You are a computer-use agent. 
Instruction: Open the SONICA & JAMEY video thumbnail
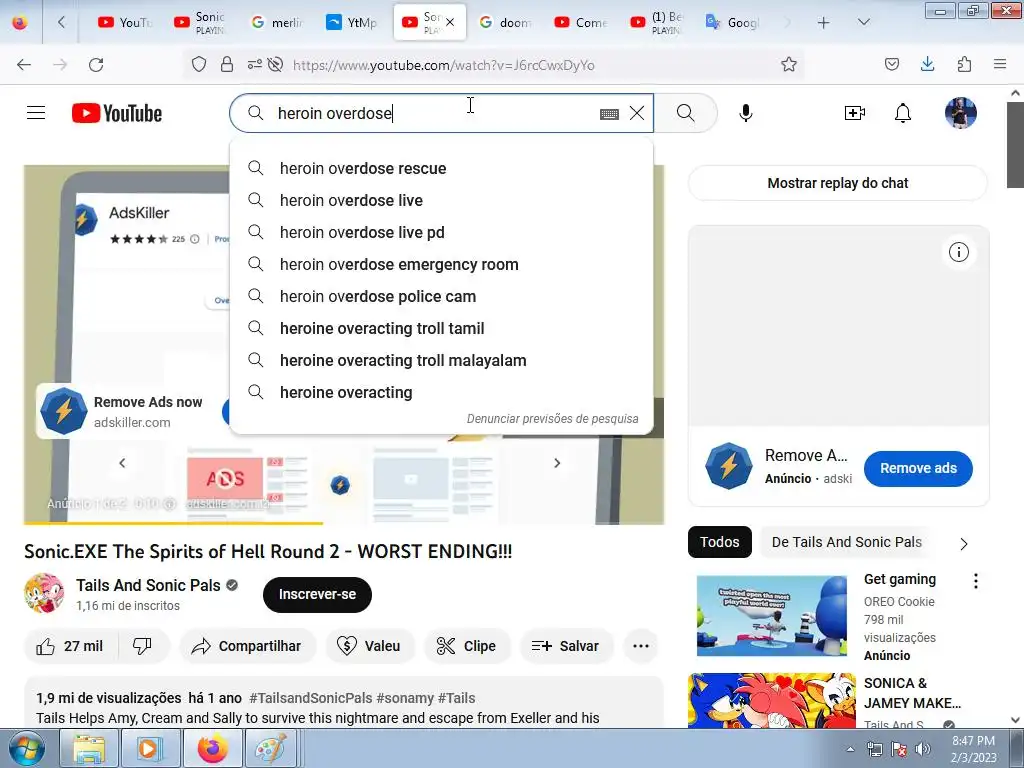[x=771, y=701]
